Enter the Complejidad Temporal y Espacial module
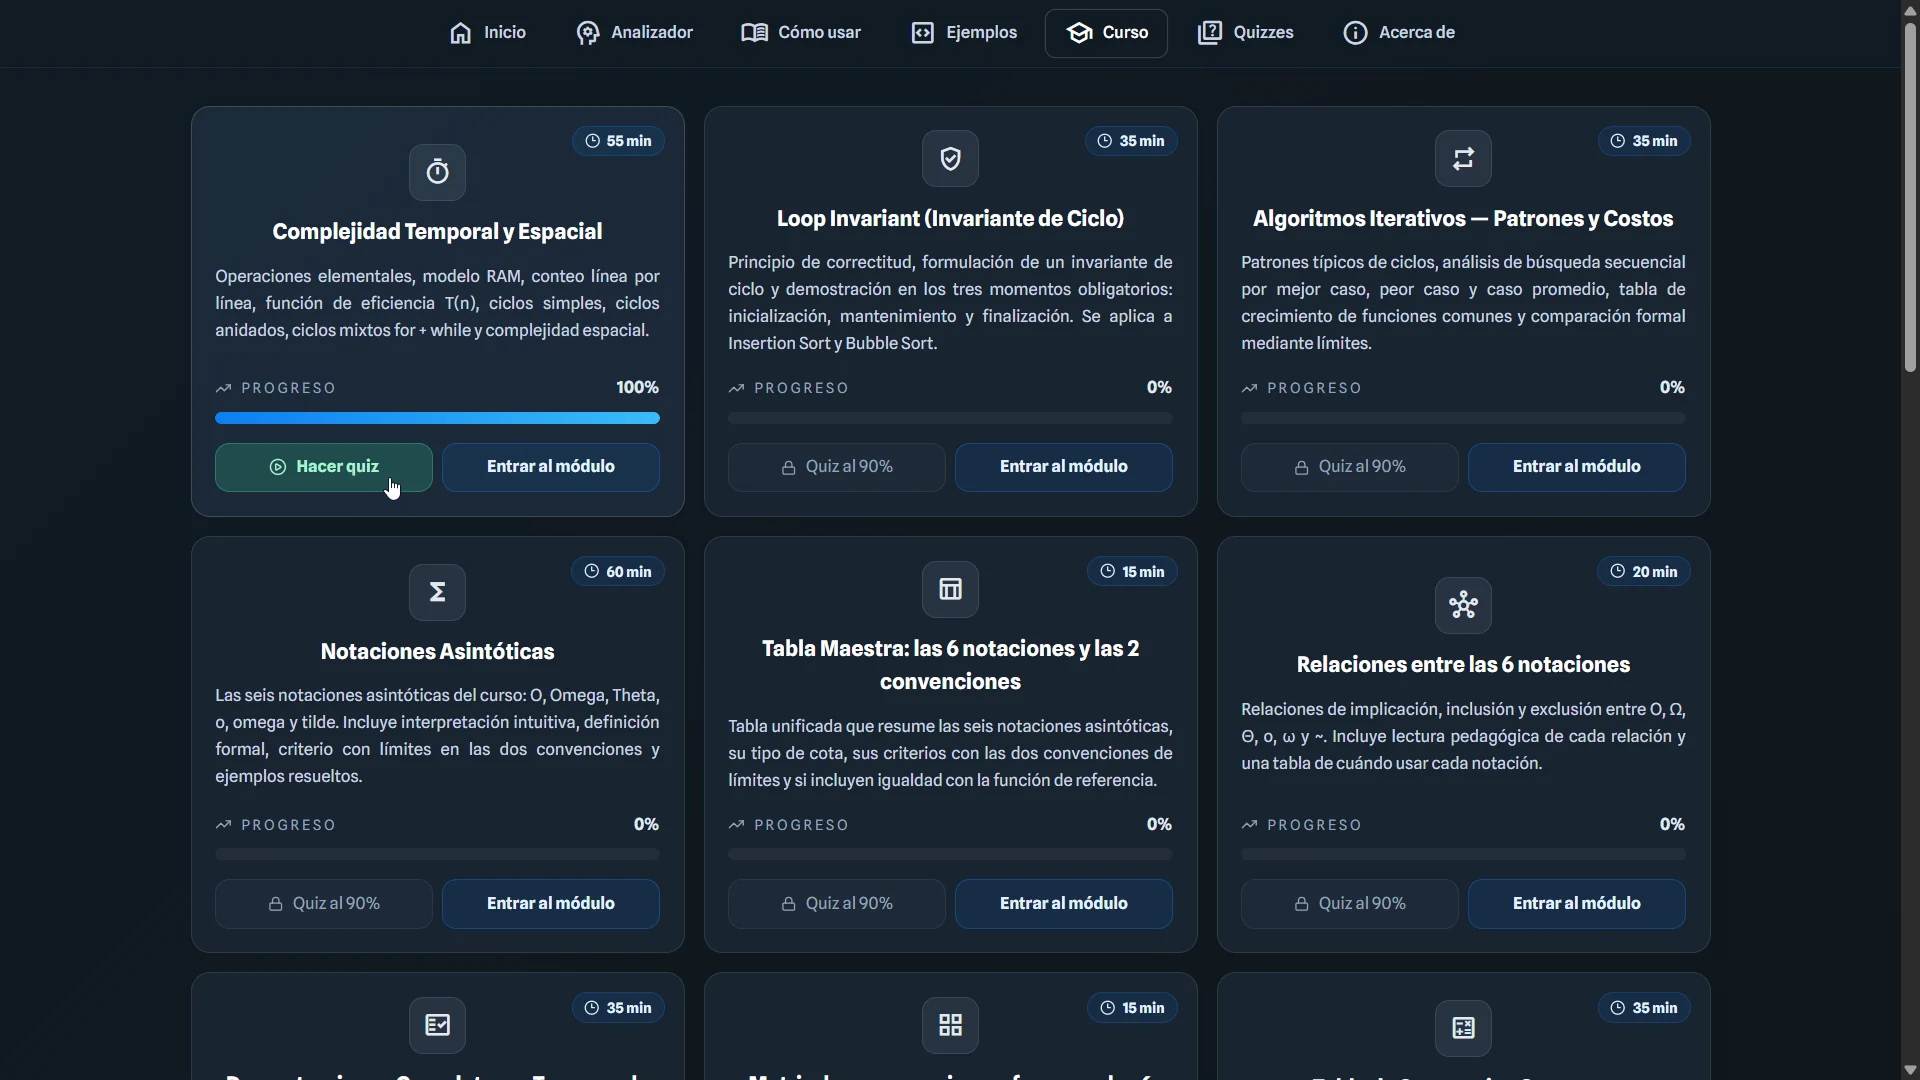Image resolution: width=1920 pixels, height=1080 pixels. 551,467
